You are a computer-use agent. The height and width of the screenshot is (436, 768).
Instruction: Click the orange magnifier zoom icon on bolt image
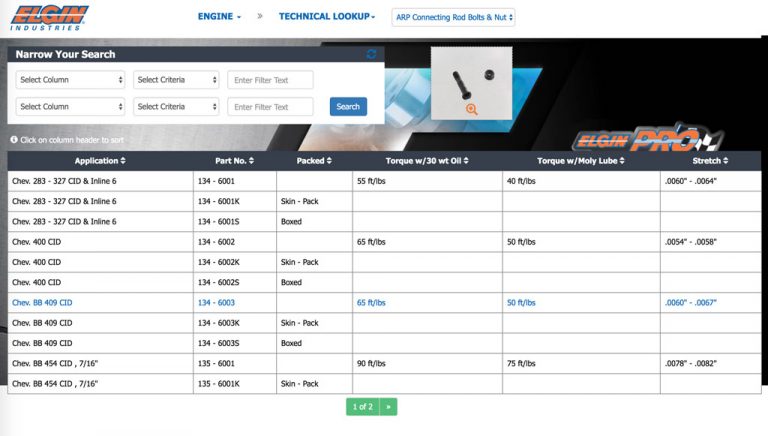click(x=472, y=109)
